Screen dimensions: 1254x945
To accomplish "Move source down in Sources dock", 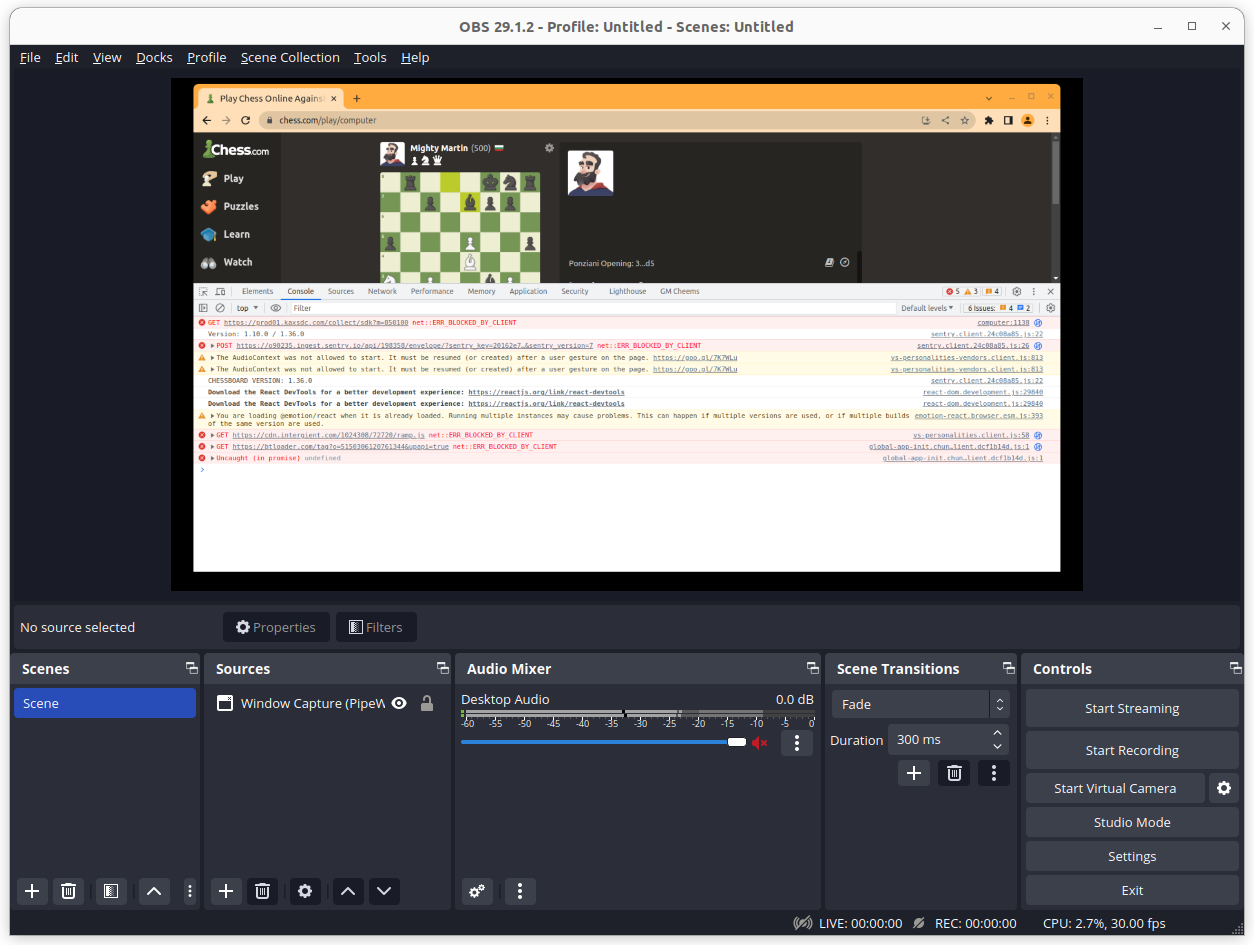I will pos(384,891).
